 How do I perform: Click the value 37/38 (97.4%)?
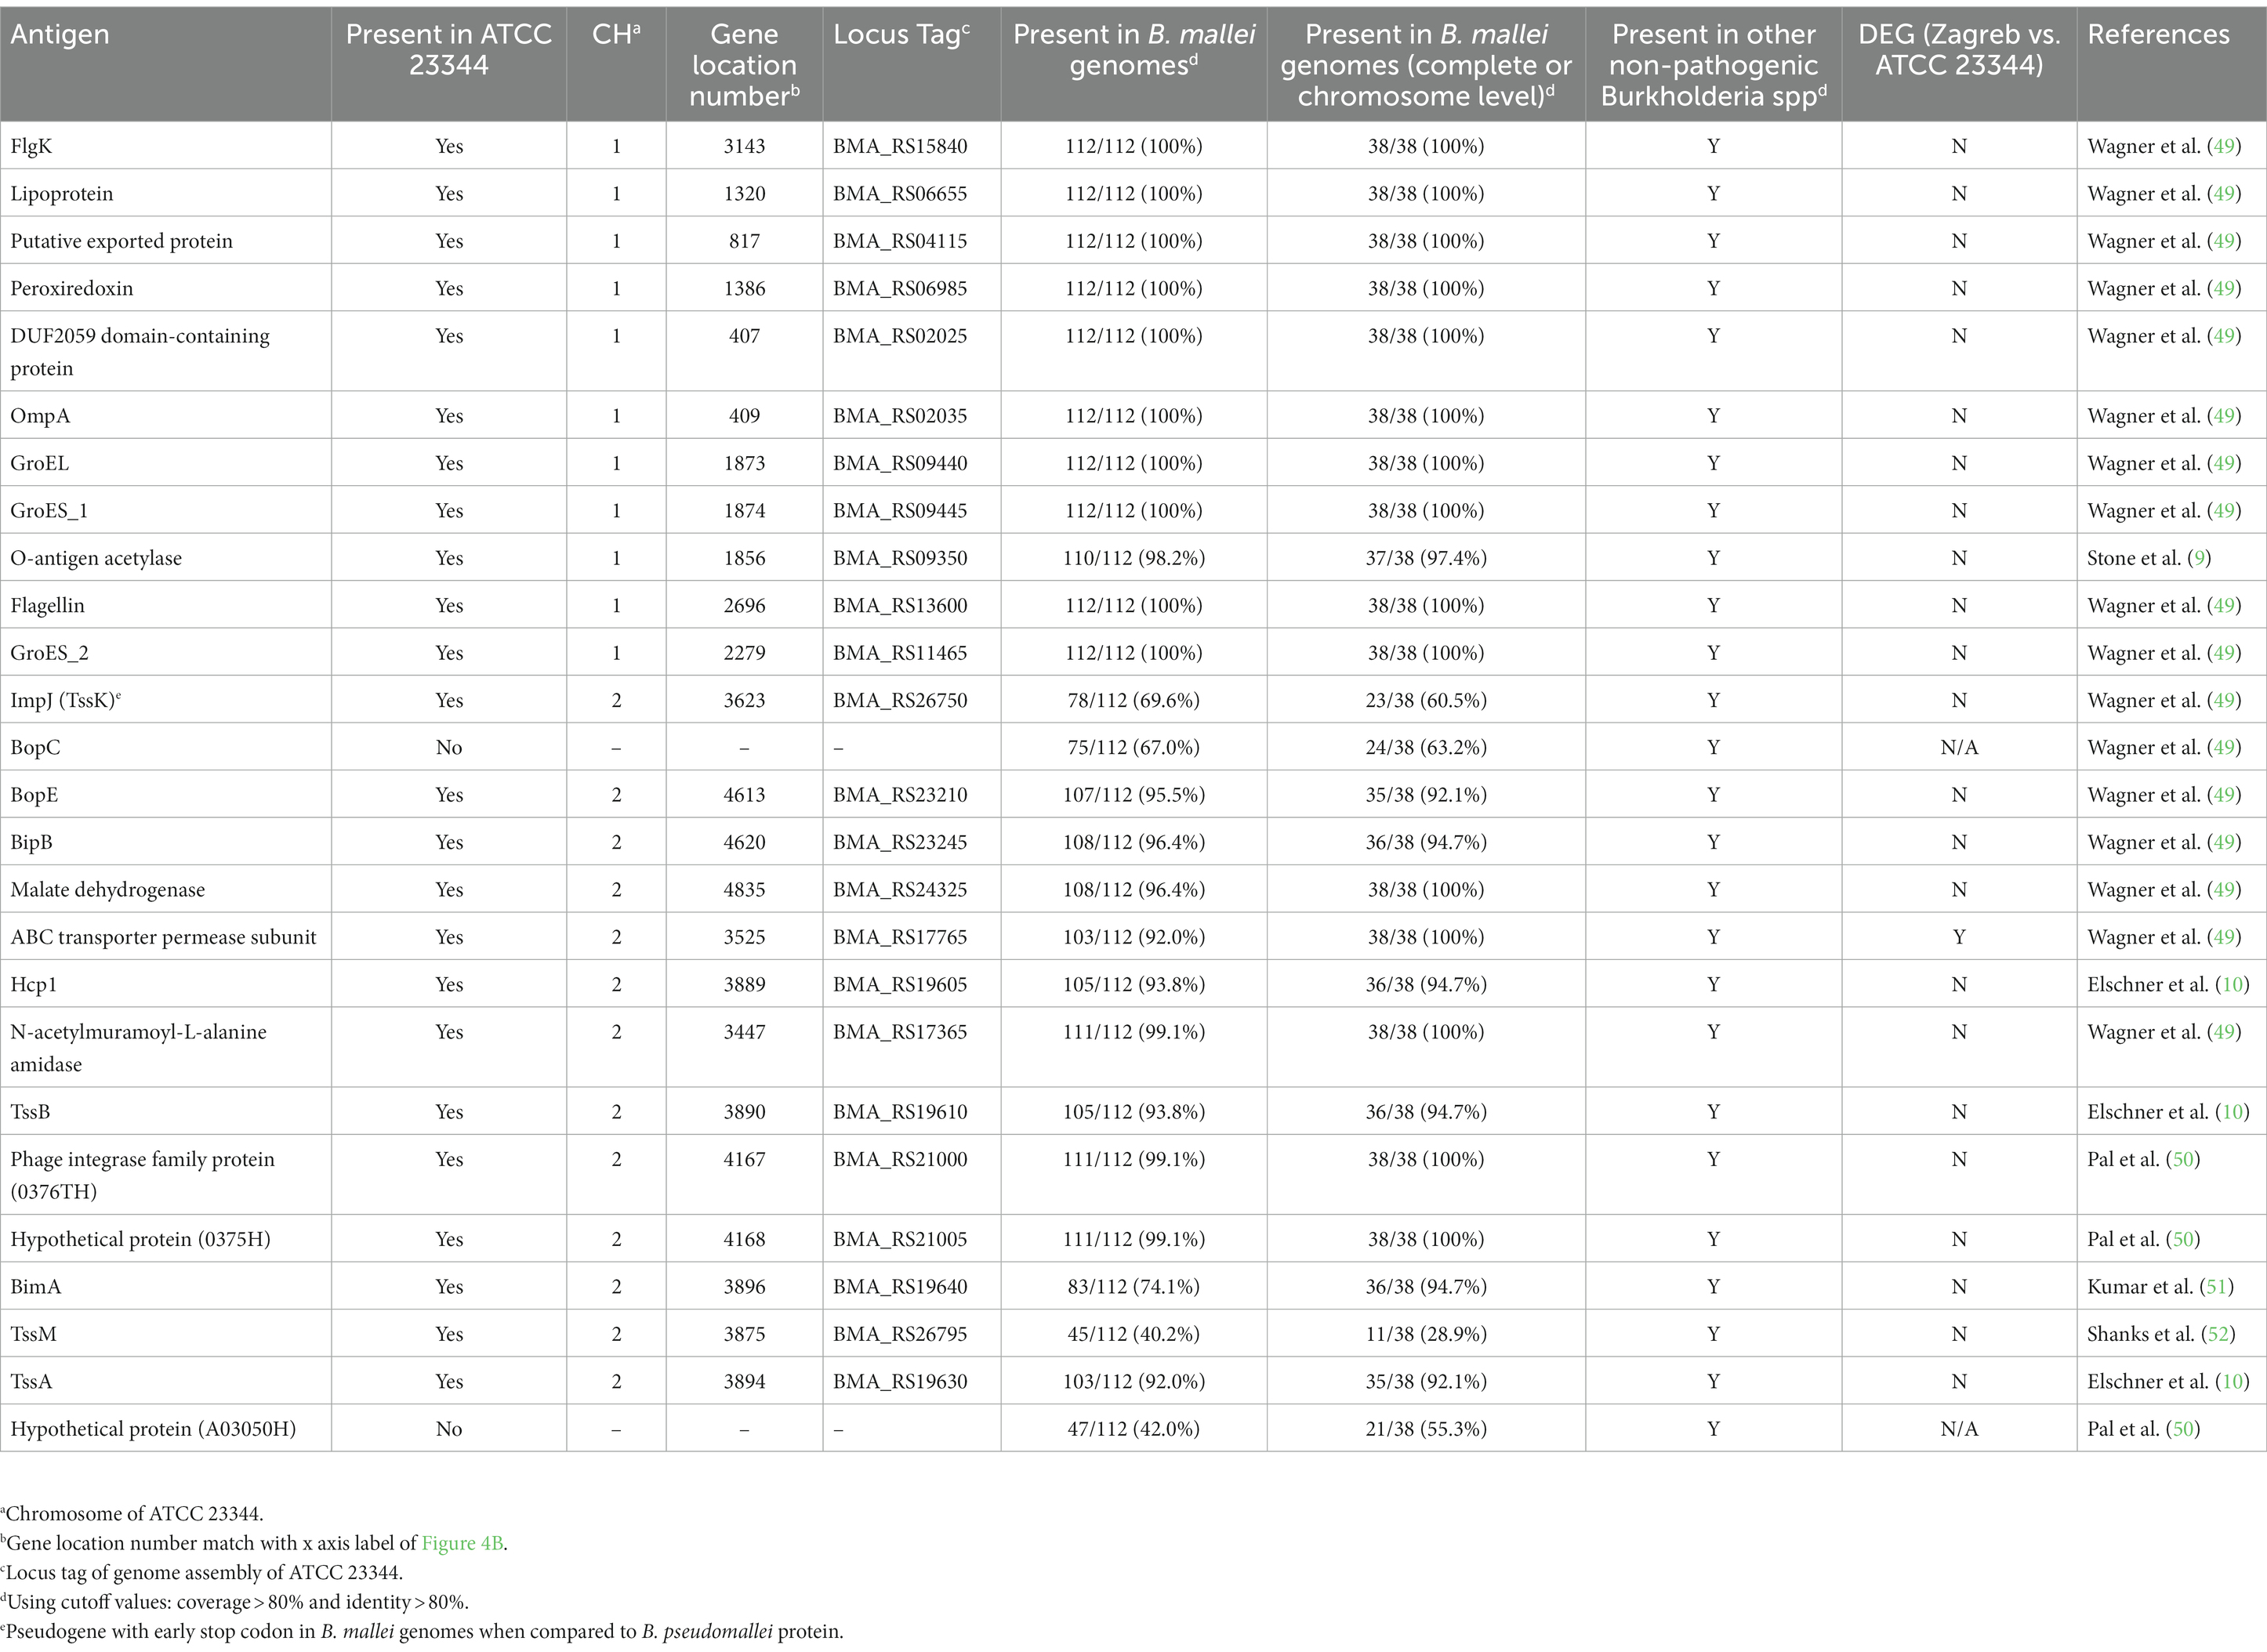click(1426, 558)
